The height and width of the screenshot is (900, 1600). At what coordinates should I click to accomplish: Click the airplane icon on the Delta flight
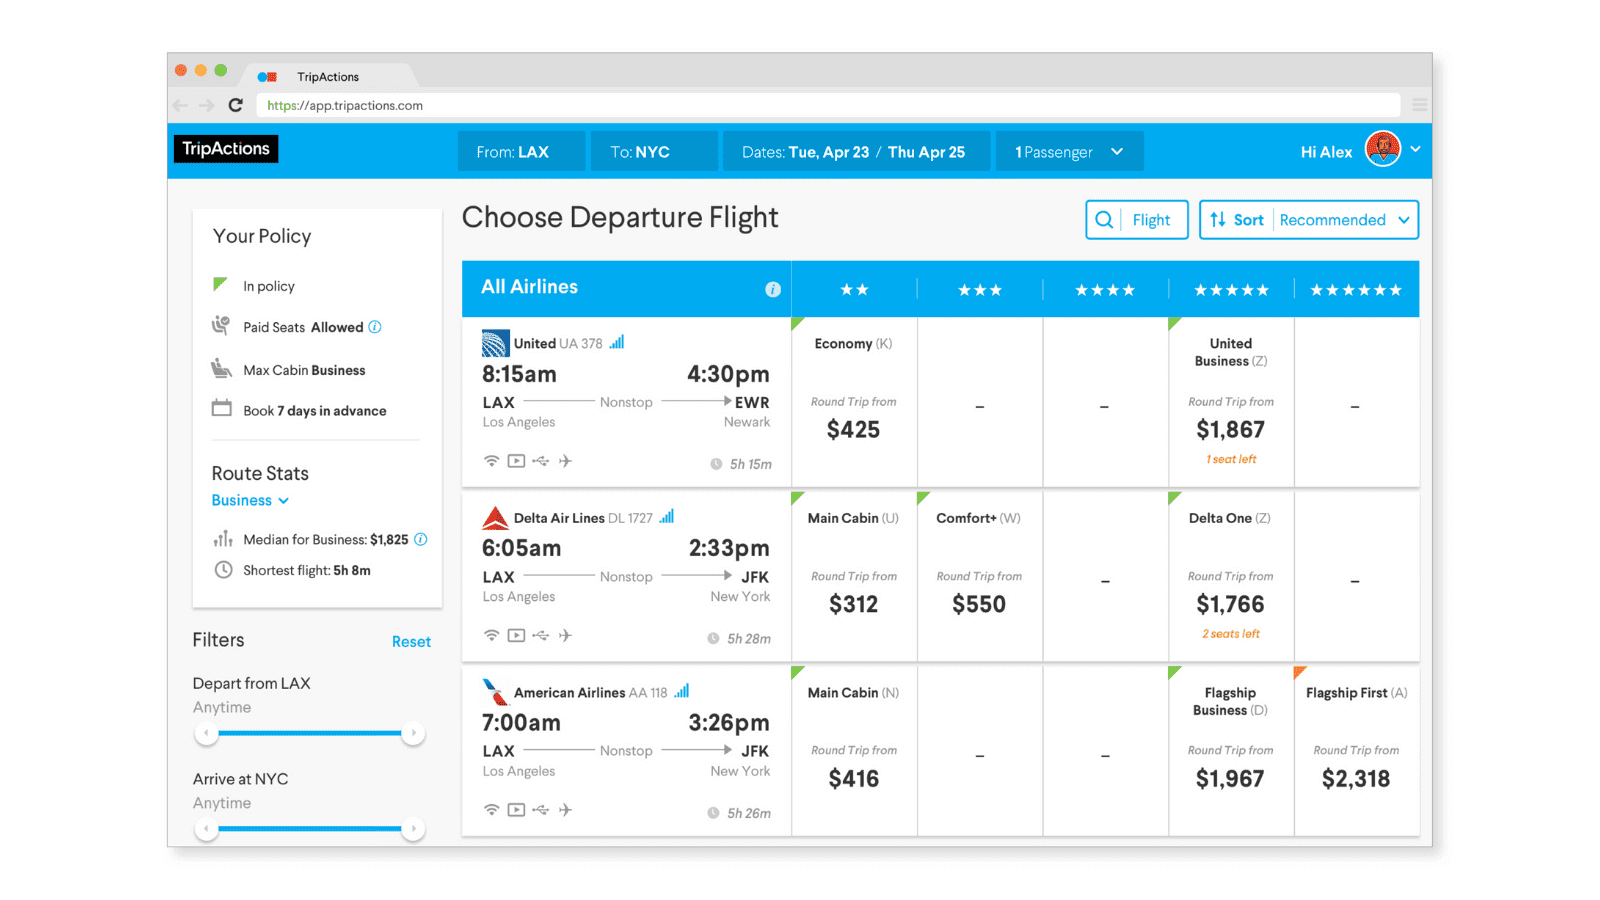[x=565, y=635]
